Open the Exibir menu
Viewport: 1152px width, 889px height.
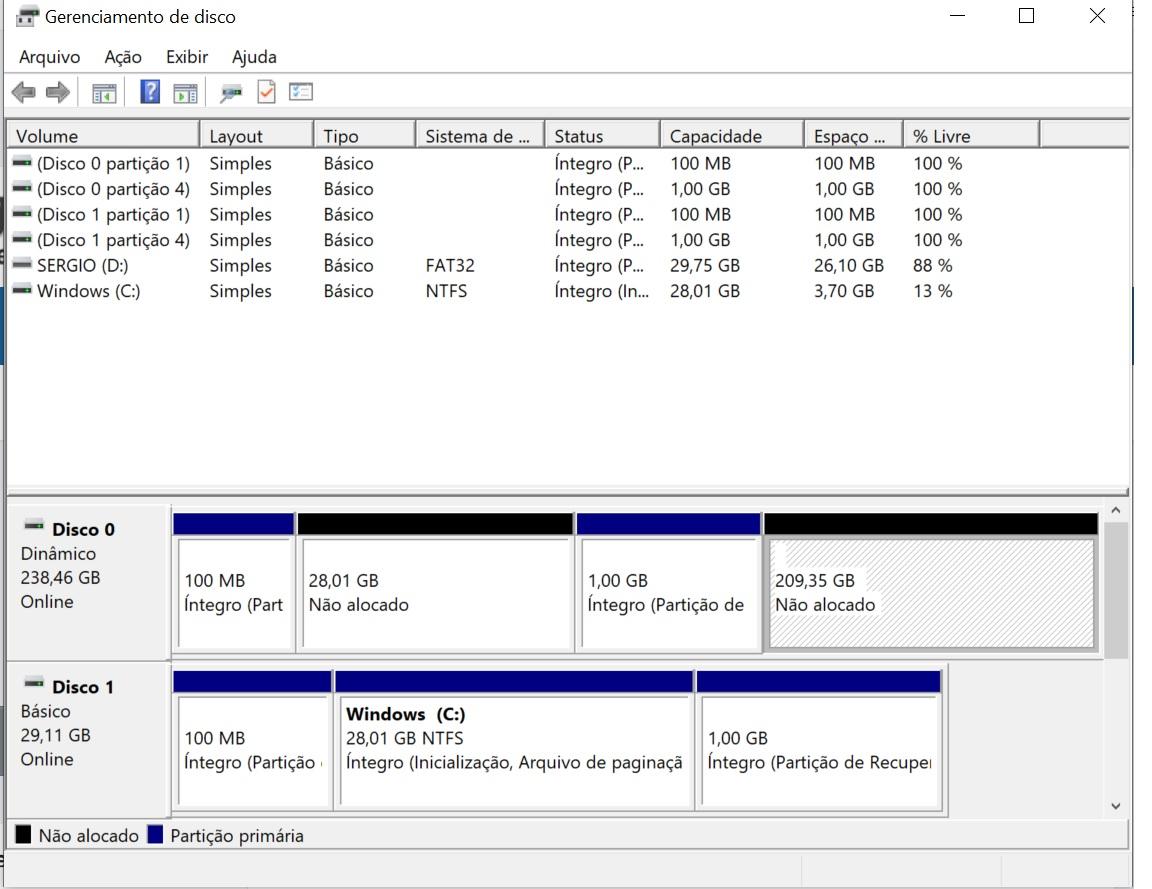coord(187,57)
